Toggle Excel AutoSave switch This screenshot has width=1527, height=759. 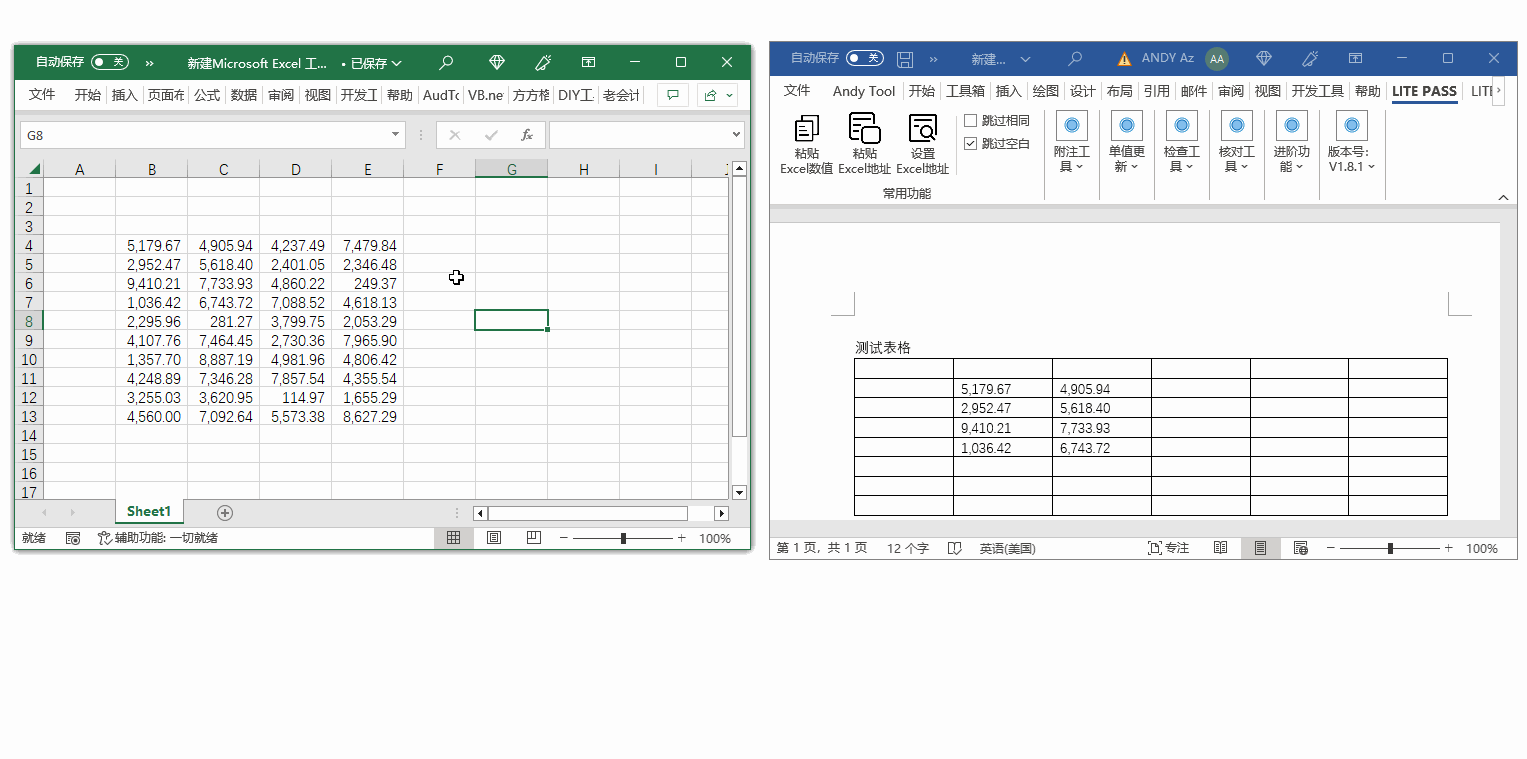point(109,63)
